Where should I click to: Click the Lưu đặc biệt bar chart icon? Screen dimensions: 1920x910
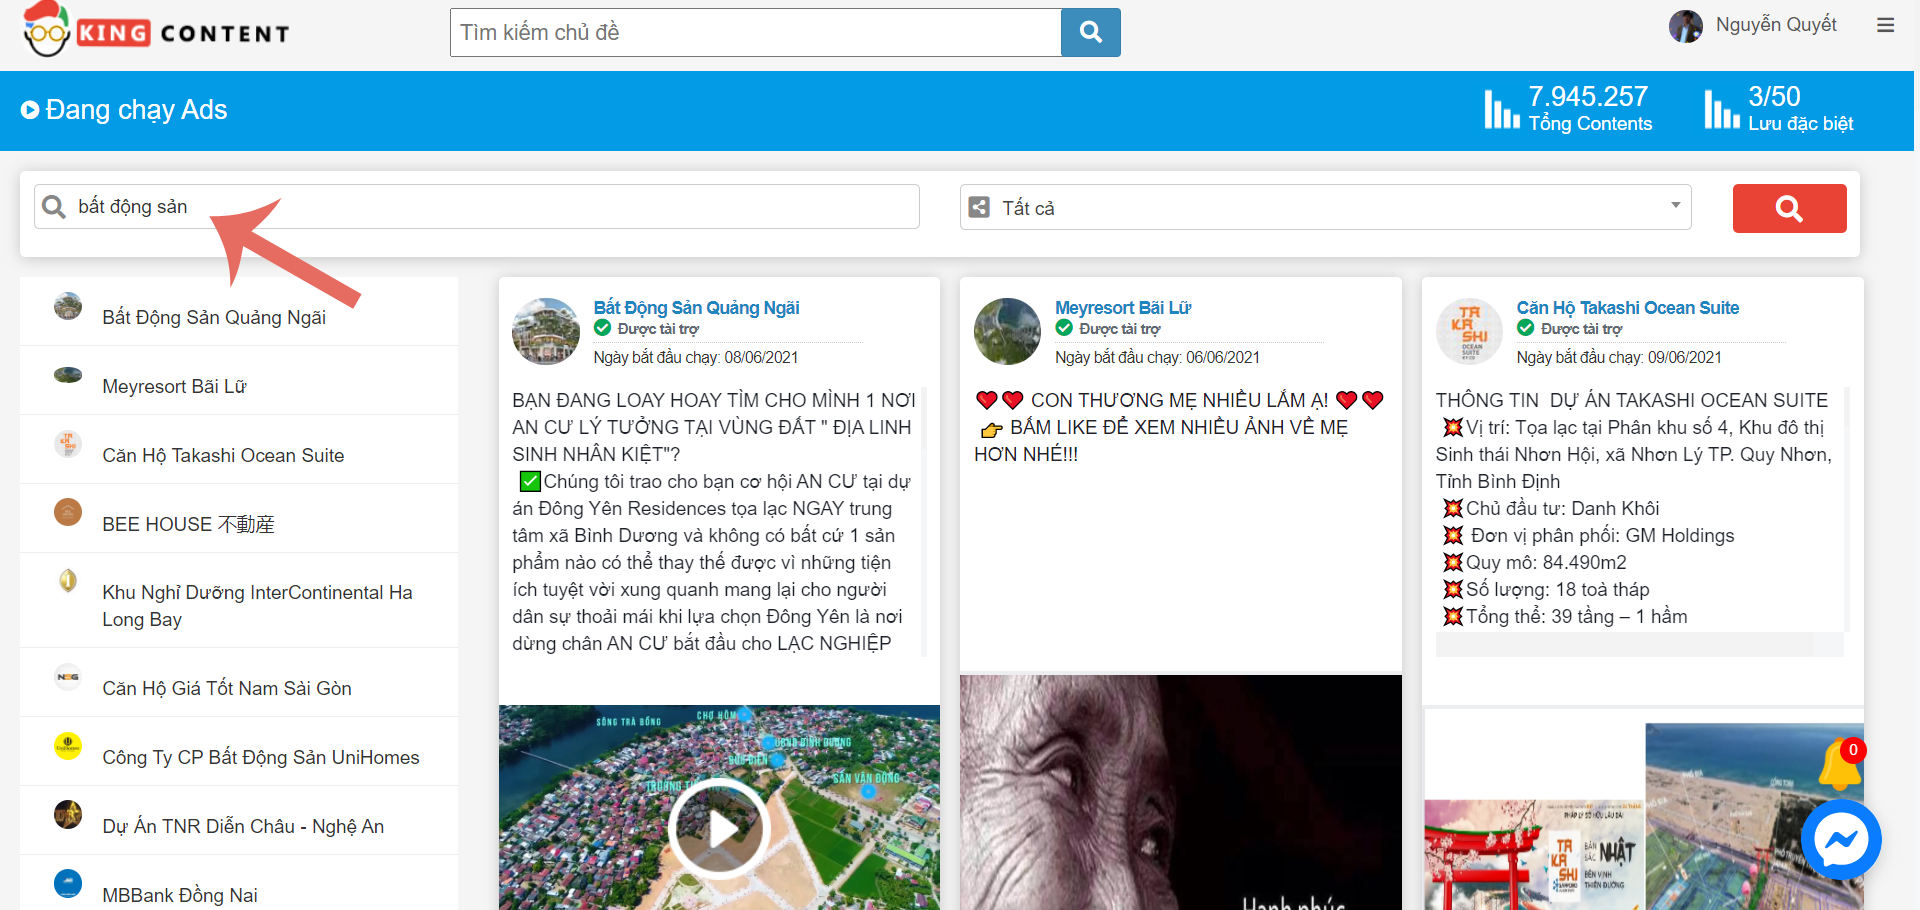pos(1722,109)
